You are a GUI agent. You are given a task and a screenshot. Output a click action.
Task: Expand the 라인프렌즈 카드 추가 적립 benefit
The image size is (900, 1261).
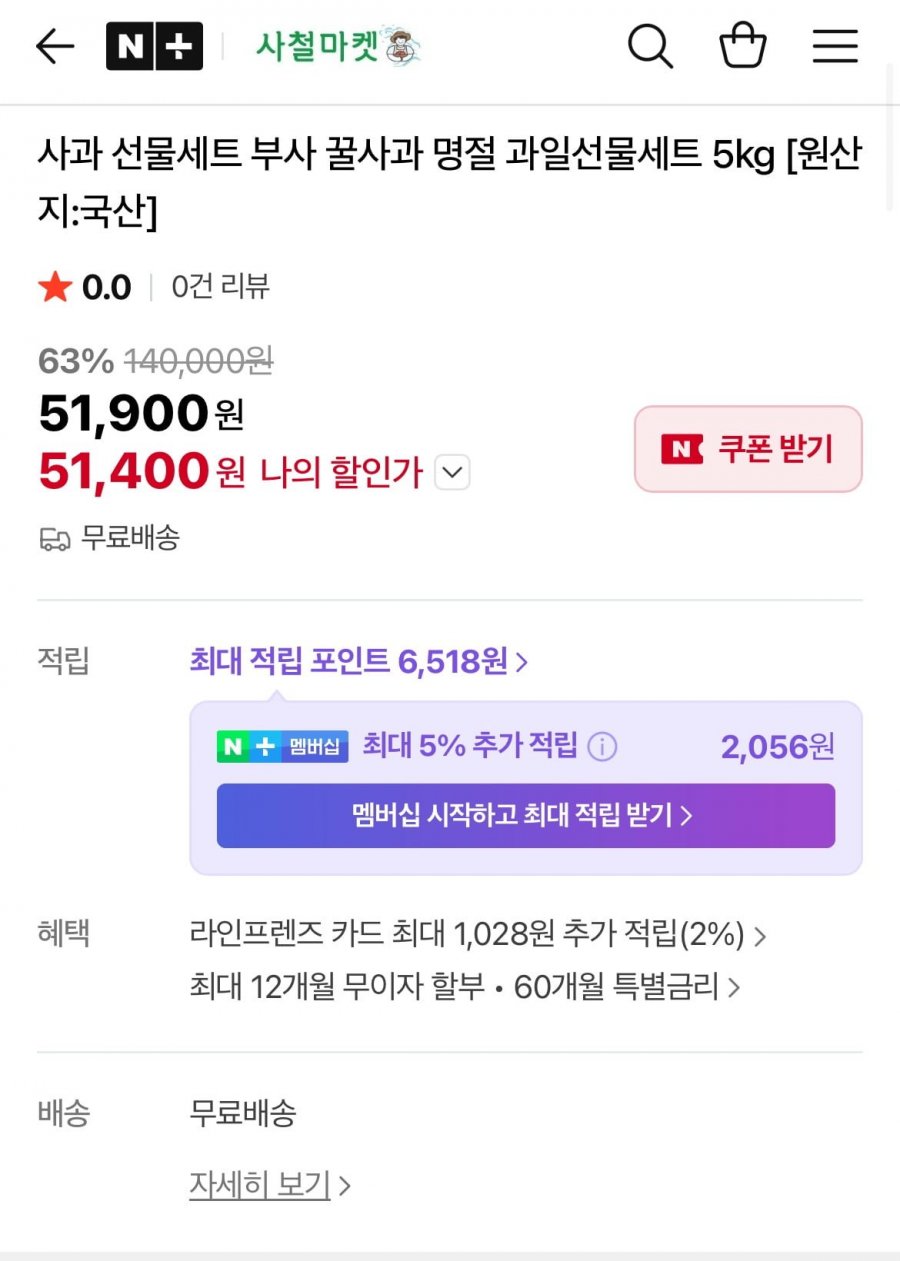coord(477,936)
